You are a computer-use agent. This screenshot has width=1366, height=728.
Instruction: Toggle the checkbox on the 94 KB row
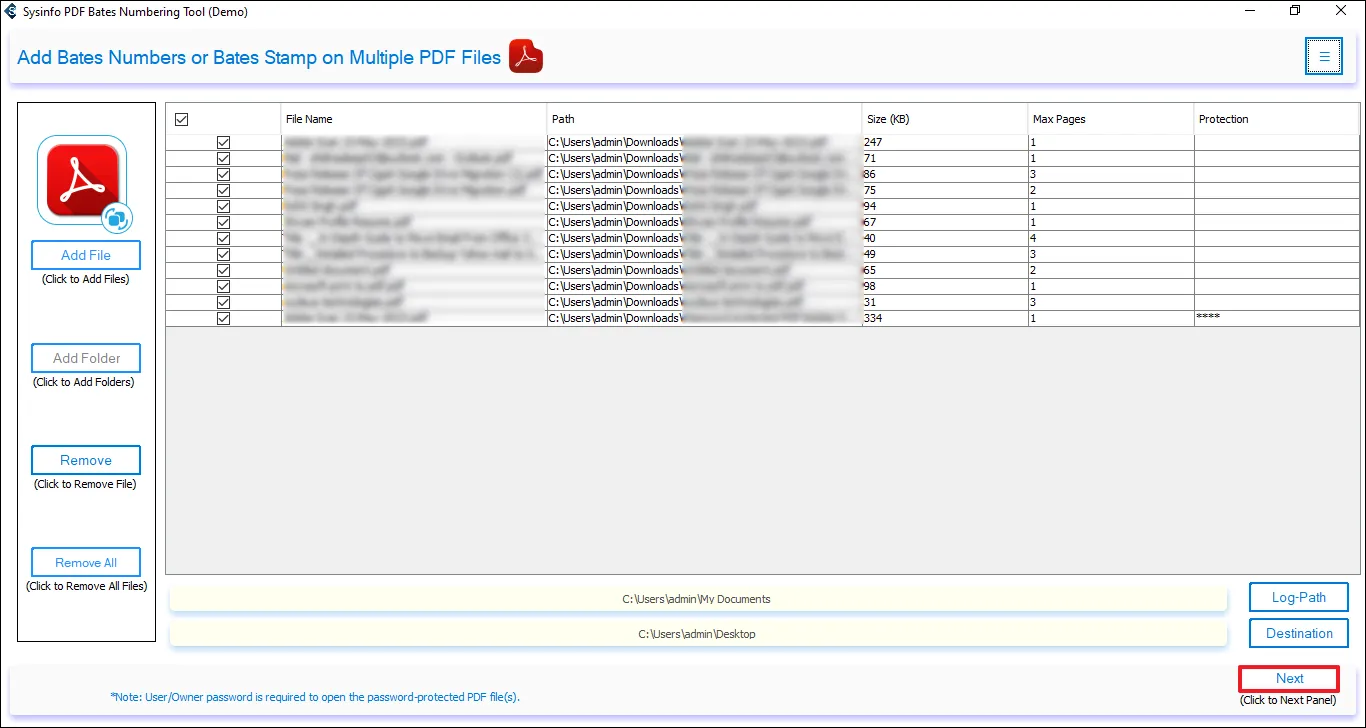[x=223, y=207]
